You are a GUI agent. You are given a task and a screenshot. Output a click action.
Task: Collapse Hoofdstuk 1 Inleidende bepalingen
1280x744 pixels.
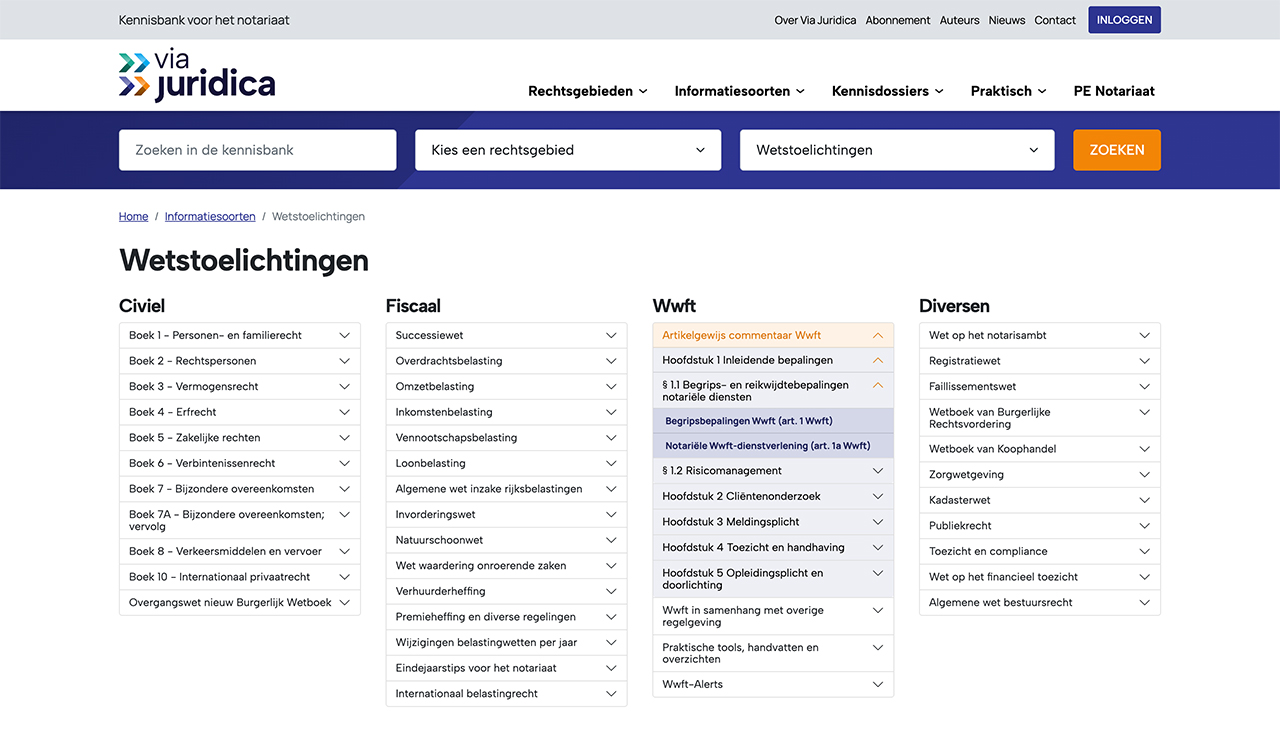click(x=773, y=360)
